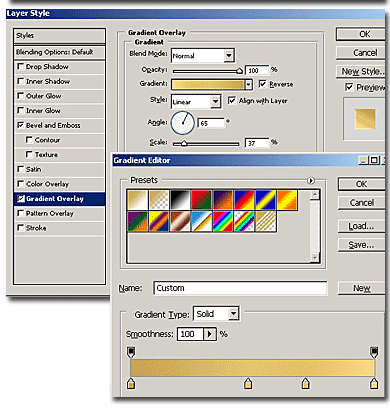Enable the Contour checkbox
The height and width of the screenshot is (409, 390).
coord(29,140)
